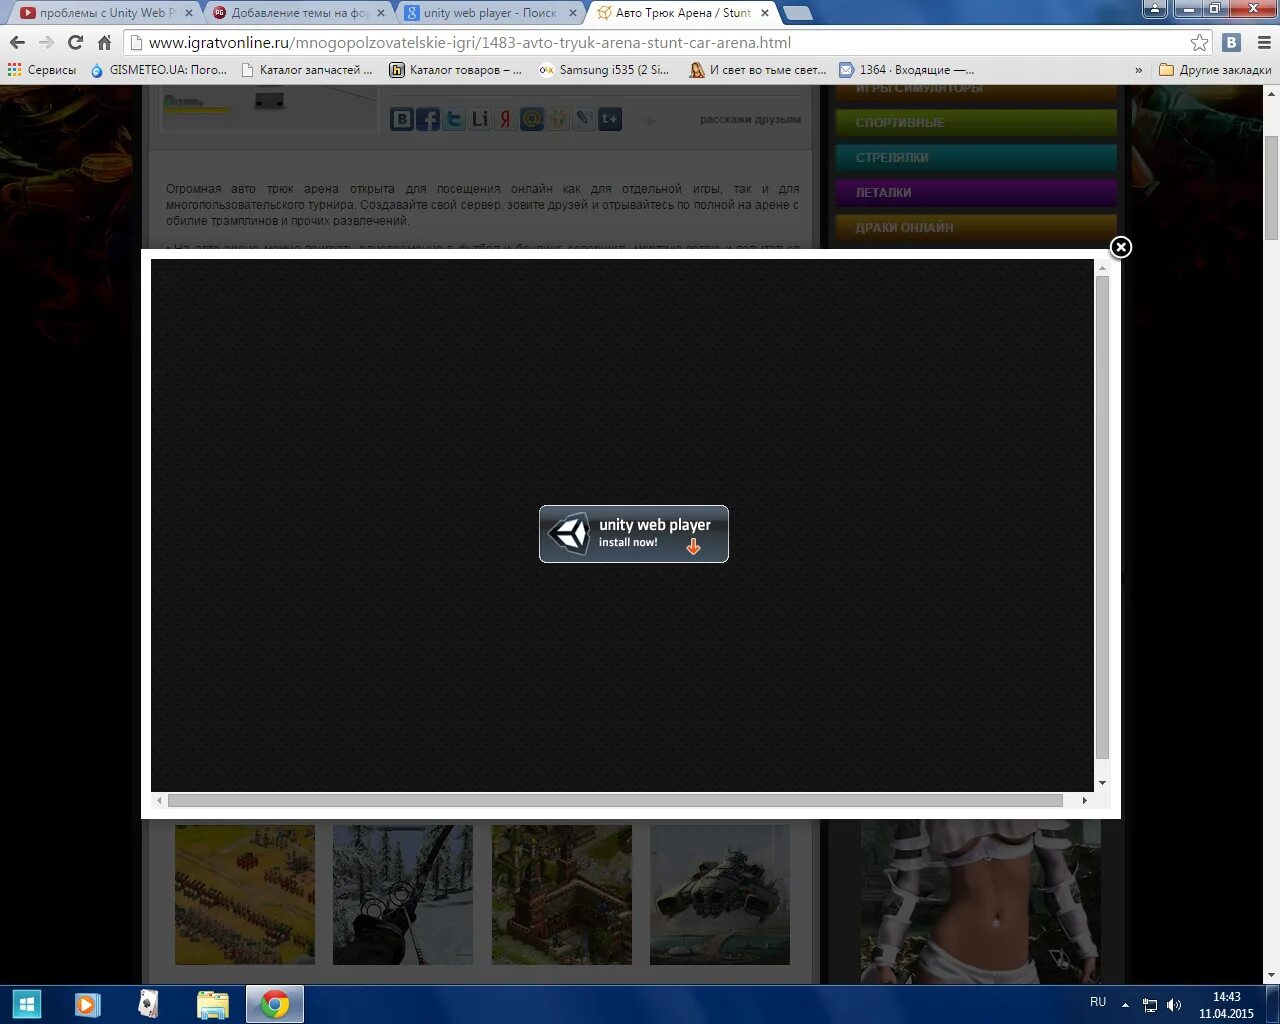Launch the media player from taskbar
The height and width of the screenshot is (1024, 1280).
pos(87,1004)
